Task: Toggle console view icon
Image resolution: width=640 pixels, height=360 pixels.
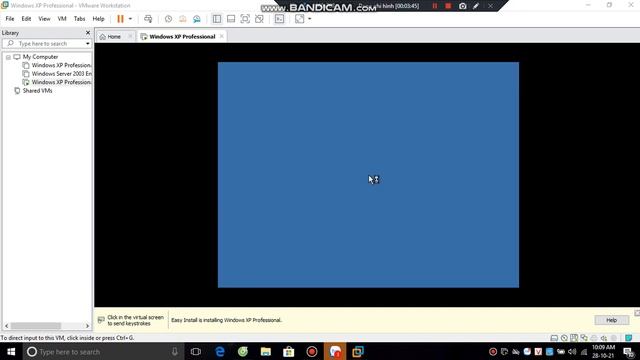Action: click(x=279, y=19)
